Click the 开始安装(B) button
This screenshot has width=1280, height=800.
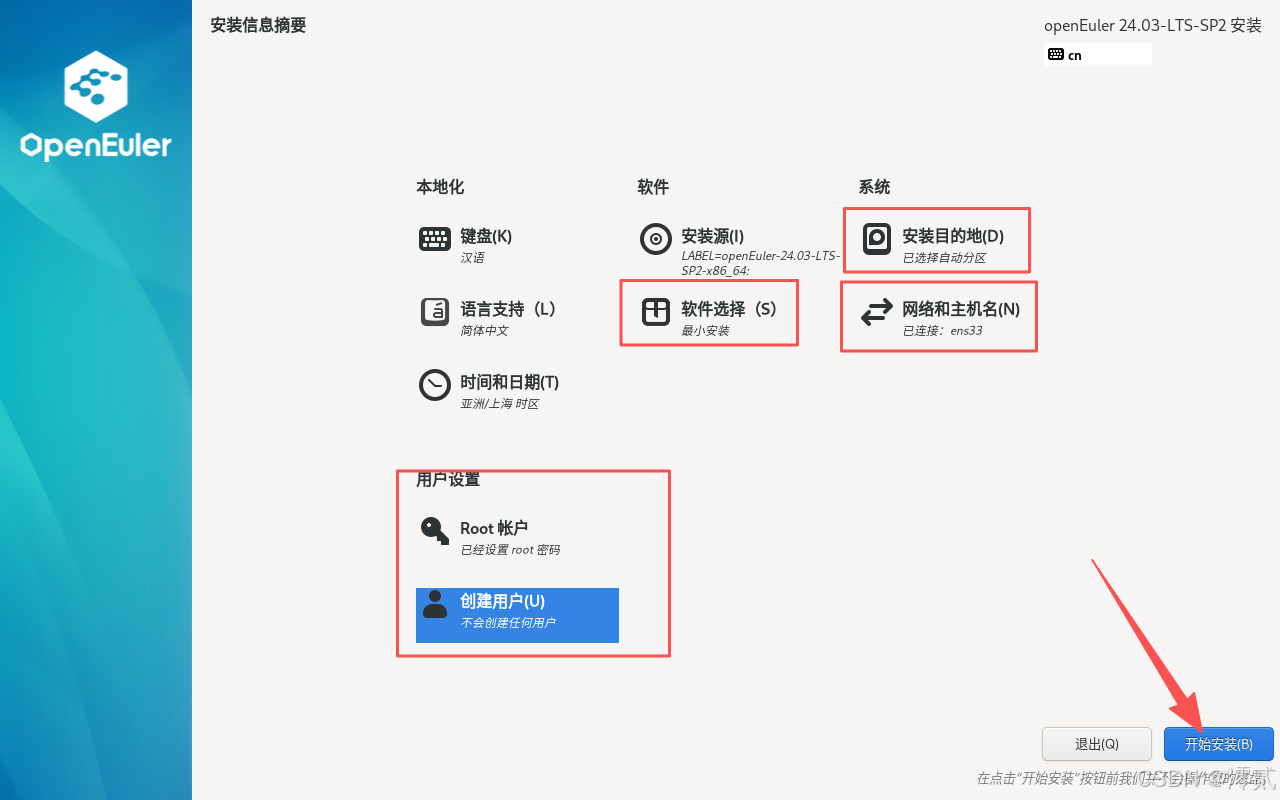(x=1219, y=744)
